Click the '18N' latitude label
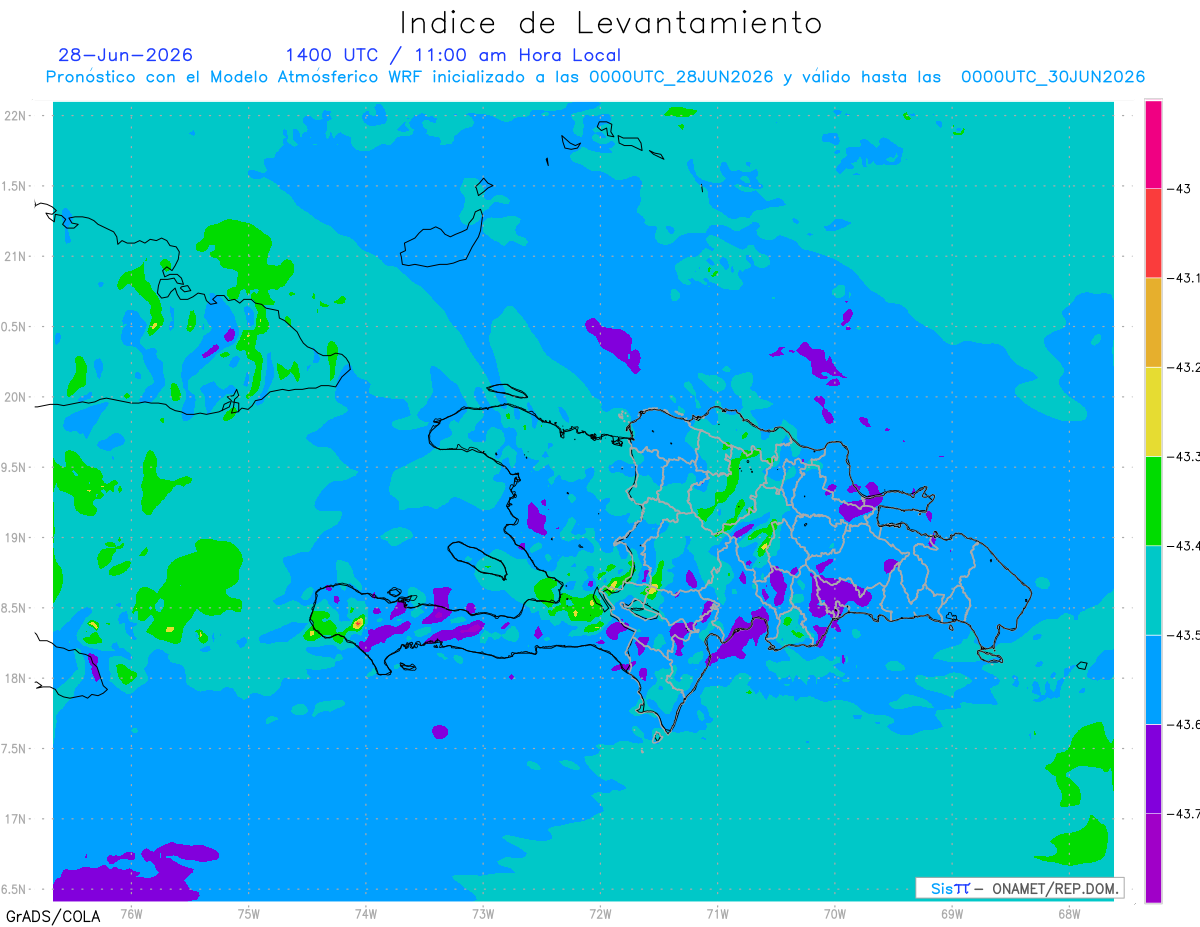Viewport: 1200px width, 927px height. (17, 678)
